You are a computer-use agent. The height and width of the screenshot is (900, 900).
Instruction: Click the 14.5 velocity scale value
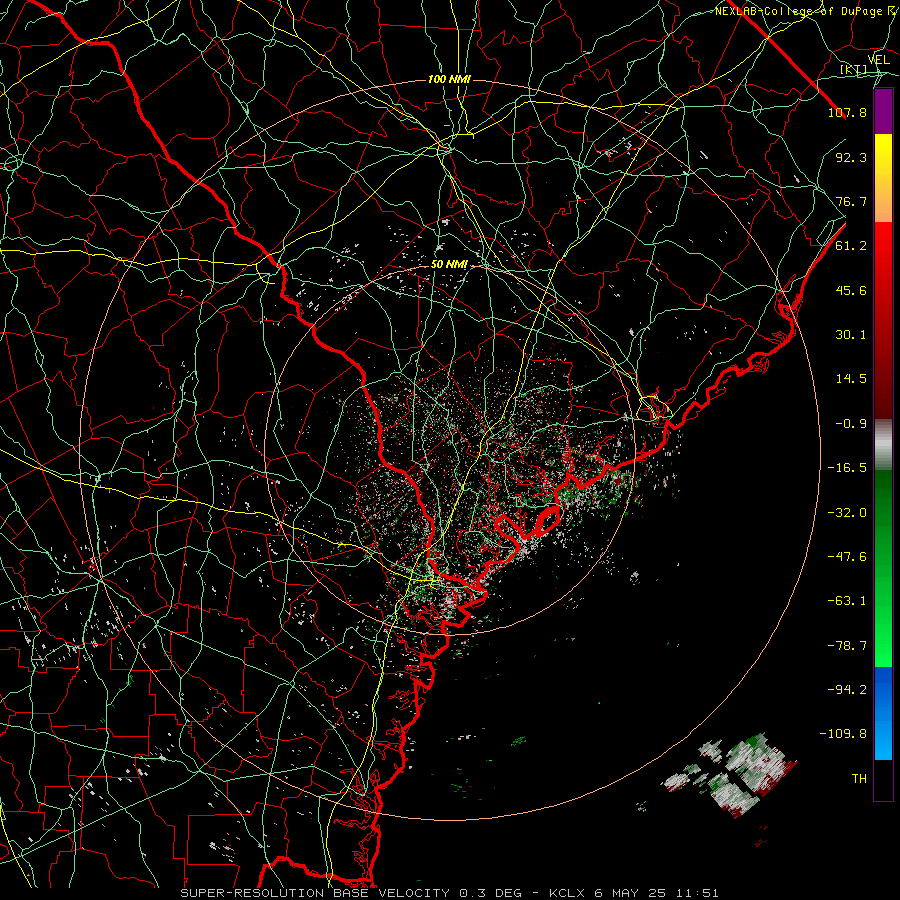(851, 379)
